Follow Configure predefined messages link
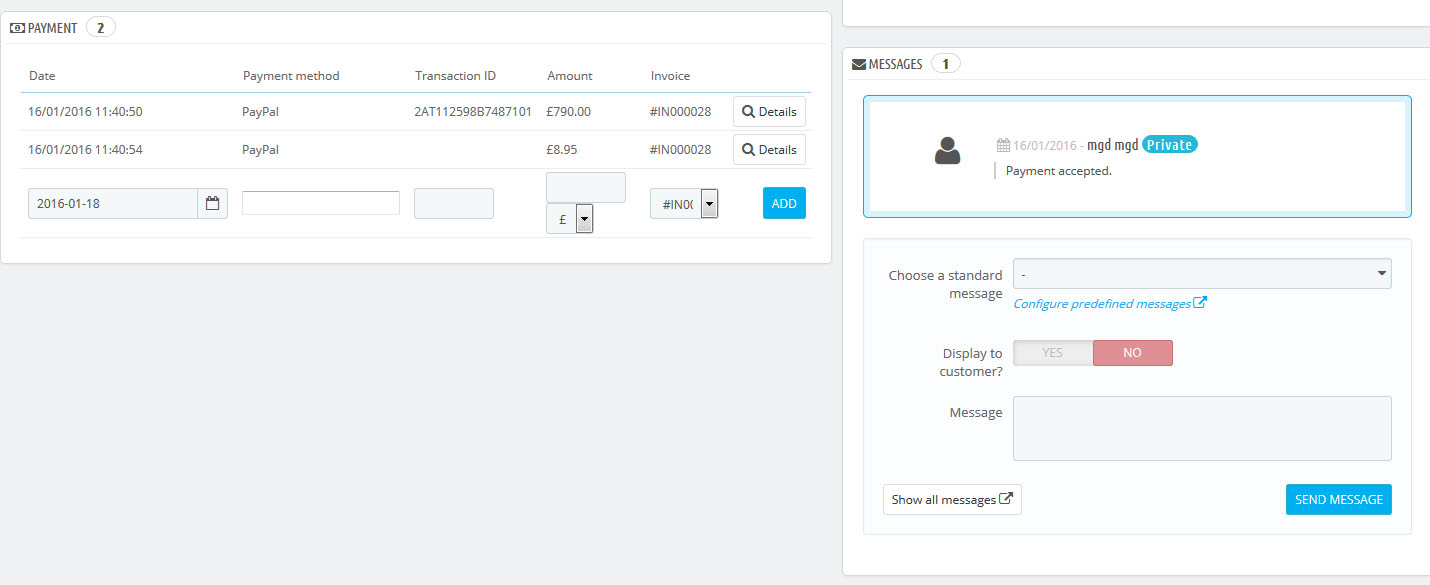The height and width of the screenshot is (585, 1430). coord(1110,303)
